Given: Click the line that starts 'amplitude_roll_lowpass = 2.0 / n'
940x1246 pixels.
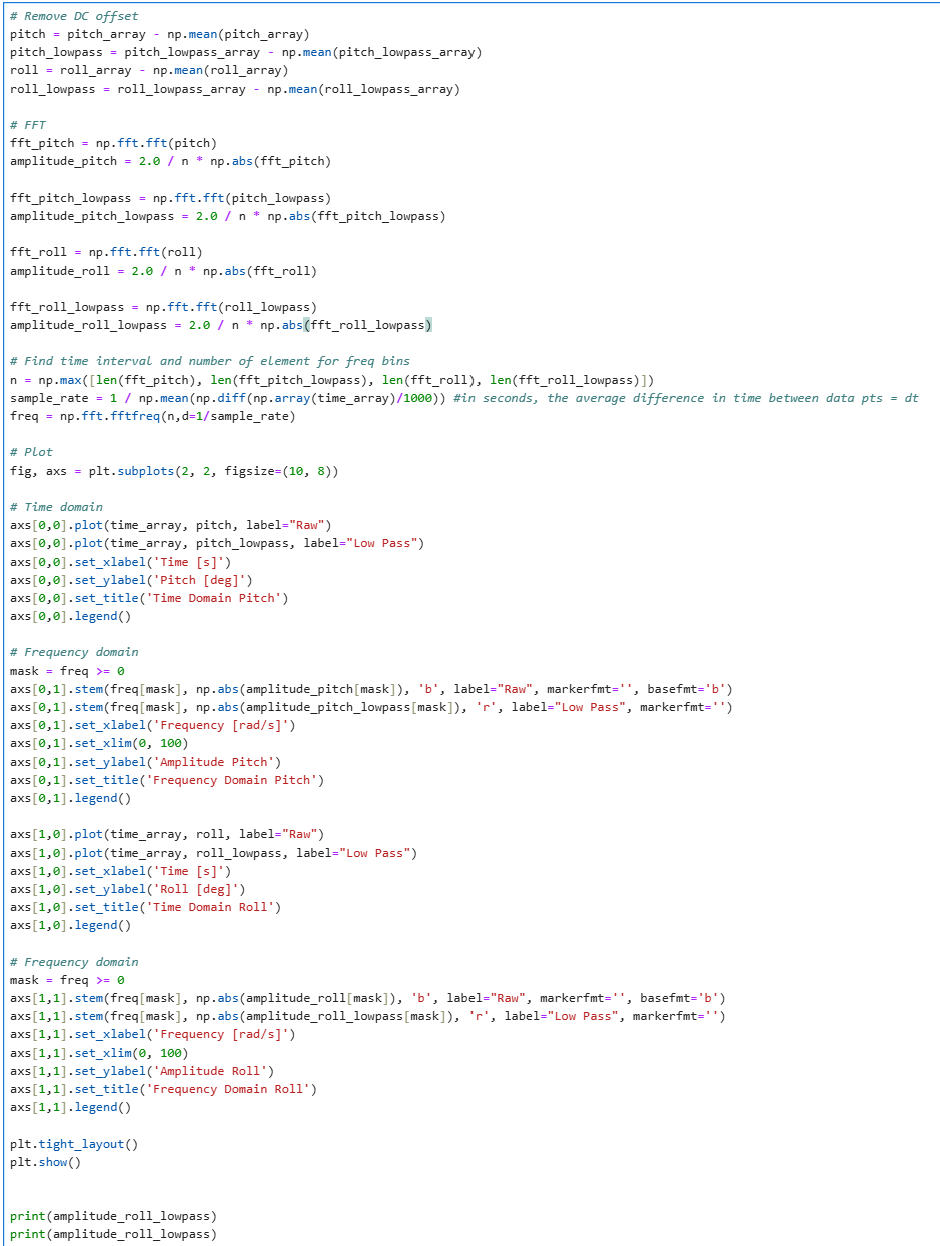Looking at the screenshot, I should point(221,325).
